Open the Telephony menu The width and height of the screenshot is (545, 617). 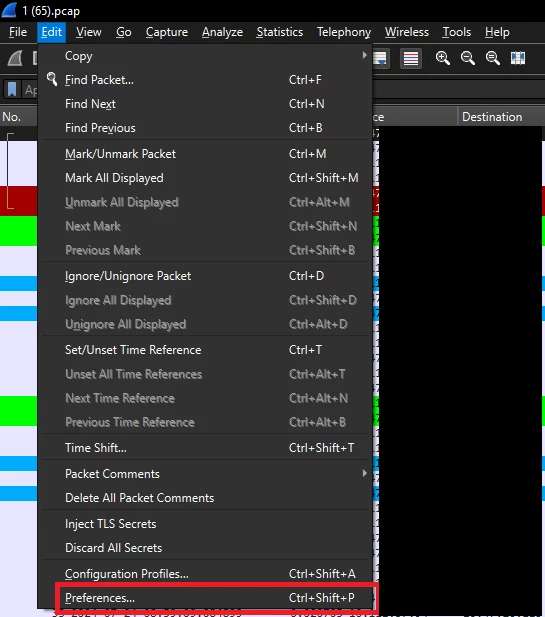point(344,32)
